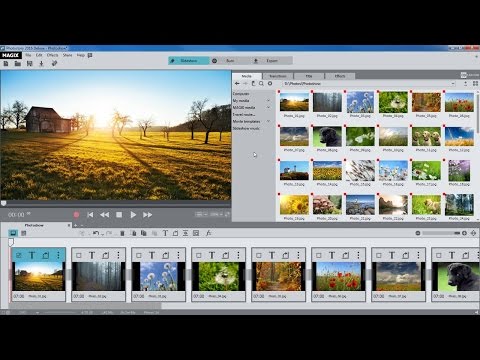Click the fullscreen preview icon beside zoom percentage
Screen dimensions: 480x360
pos(227,214)
